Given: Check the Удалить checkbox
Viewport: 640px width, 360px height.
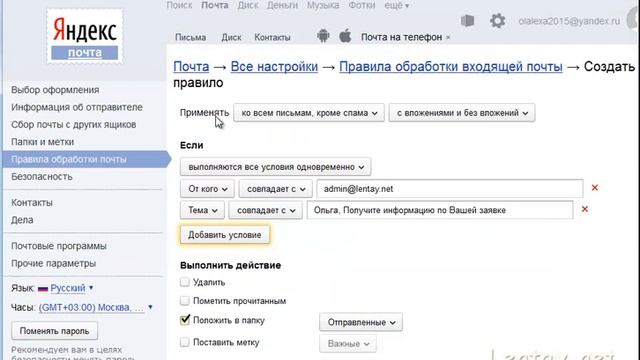Looking at the screenshot, I should pyautogui.click(x=184, y=282).
